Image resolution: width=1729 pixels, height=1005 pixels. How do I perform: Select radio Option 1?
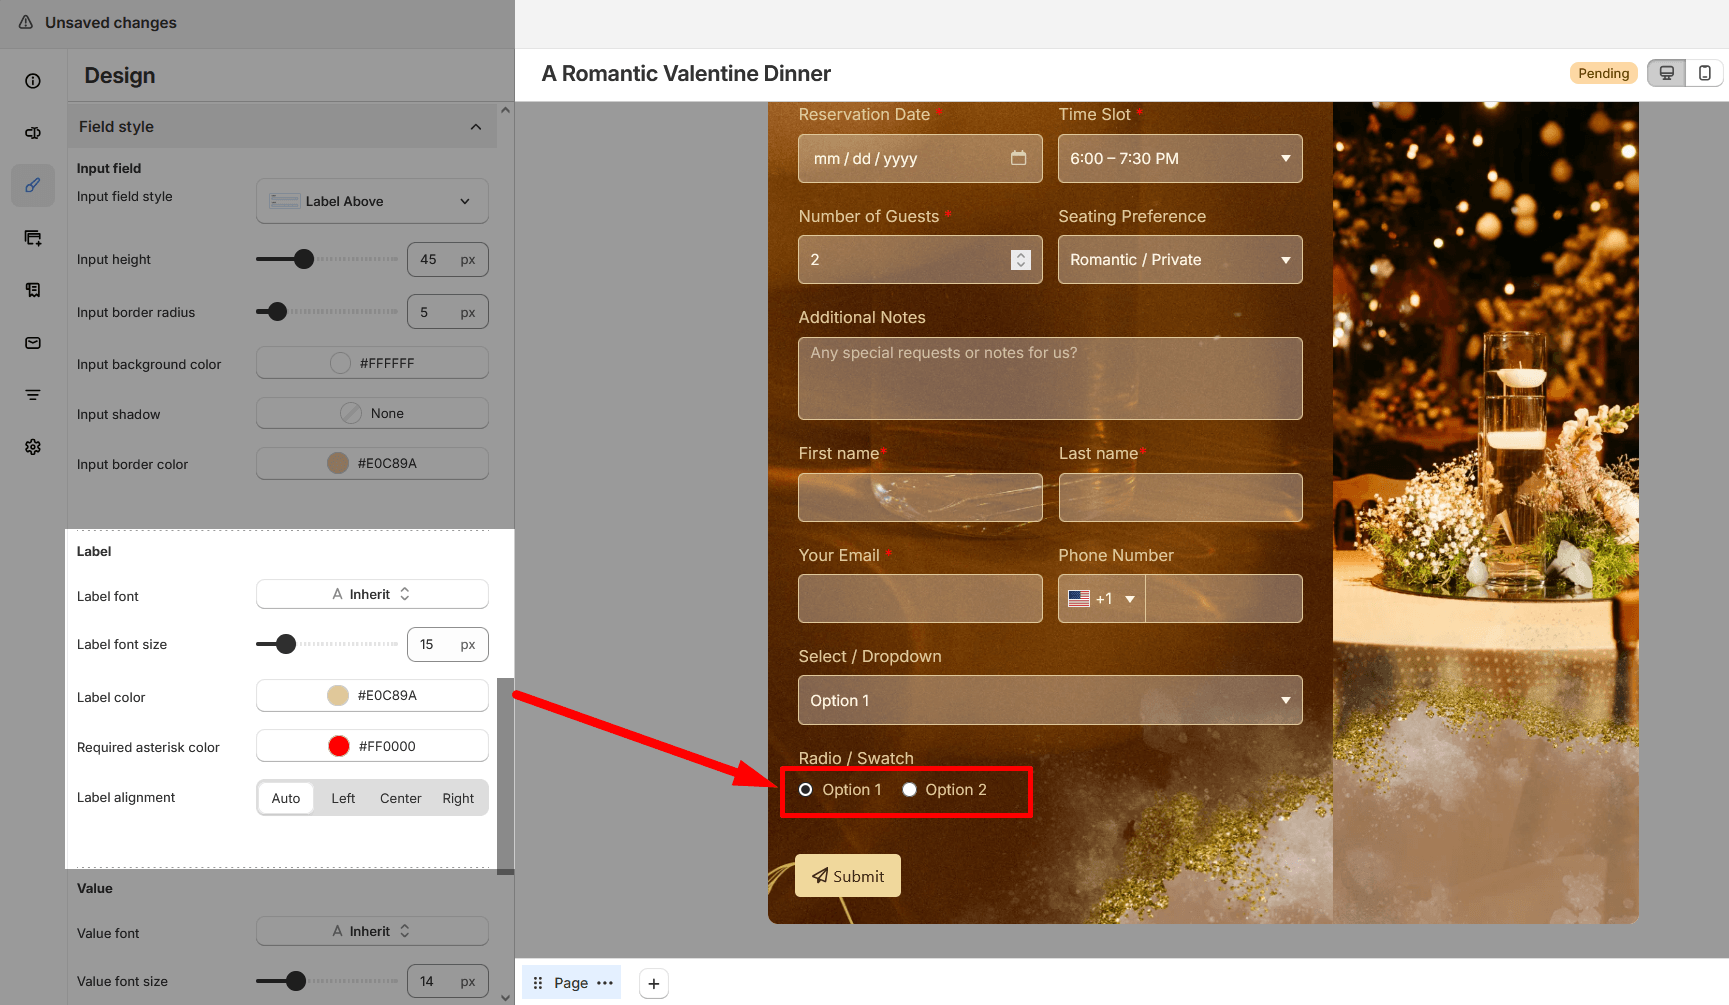[x=805, y=790]
